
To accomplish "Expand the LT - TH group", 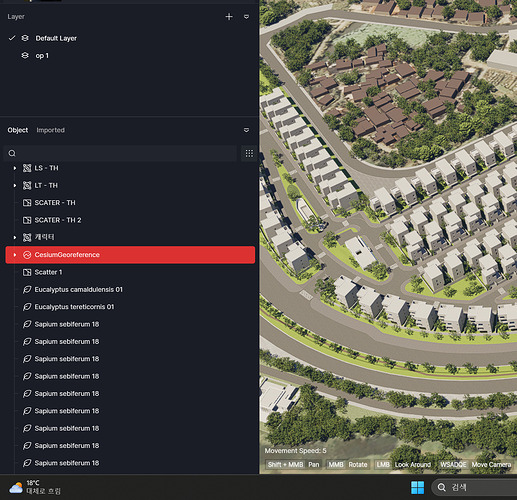I will pos(15,185).
